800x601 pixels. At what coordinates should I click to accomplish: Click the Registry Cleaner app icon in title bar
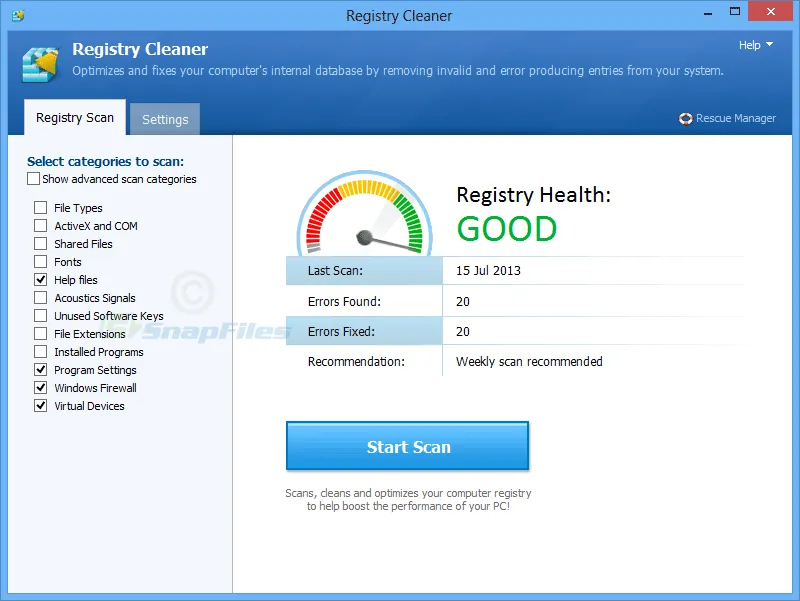[18, 15]
